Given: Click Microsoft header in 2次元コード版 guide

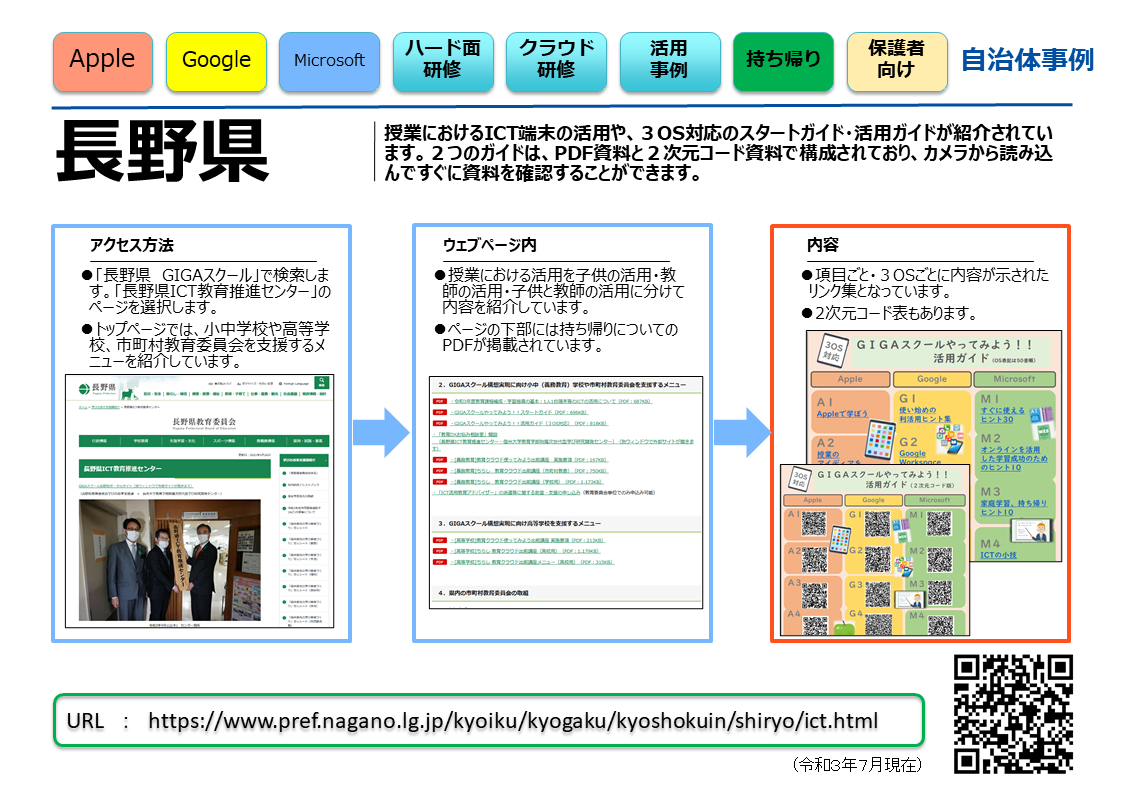Looking at the screenshot, I should pyautogui.click(x=935, y=500).
